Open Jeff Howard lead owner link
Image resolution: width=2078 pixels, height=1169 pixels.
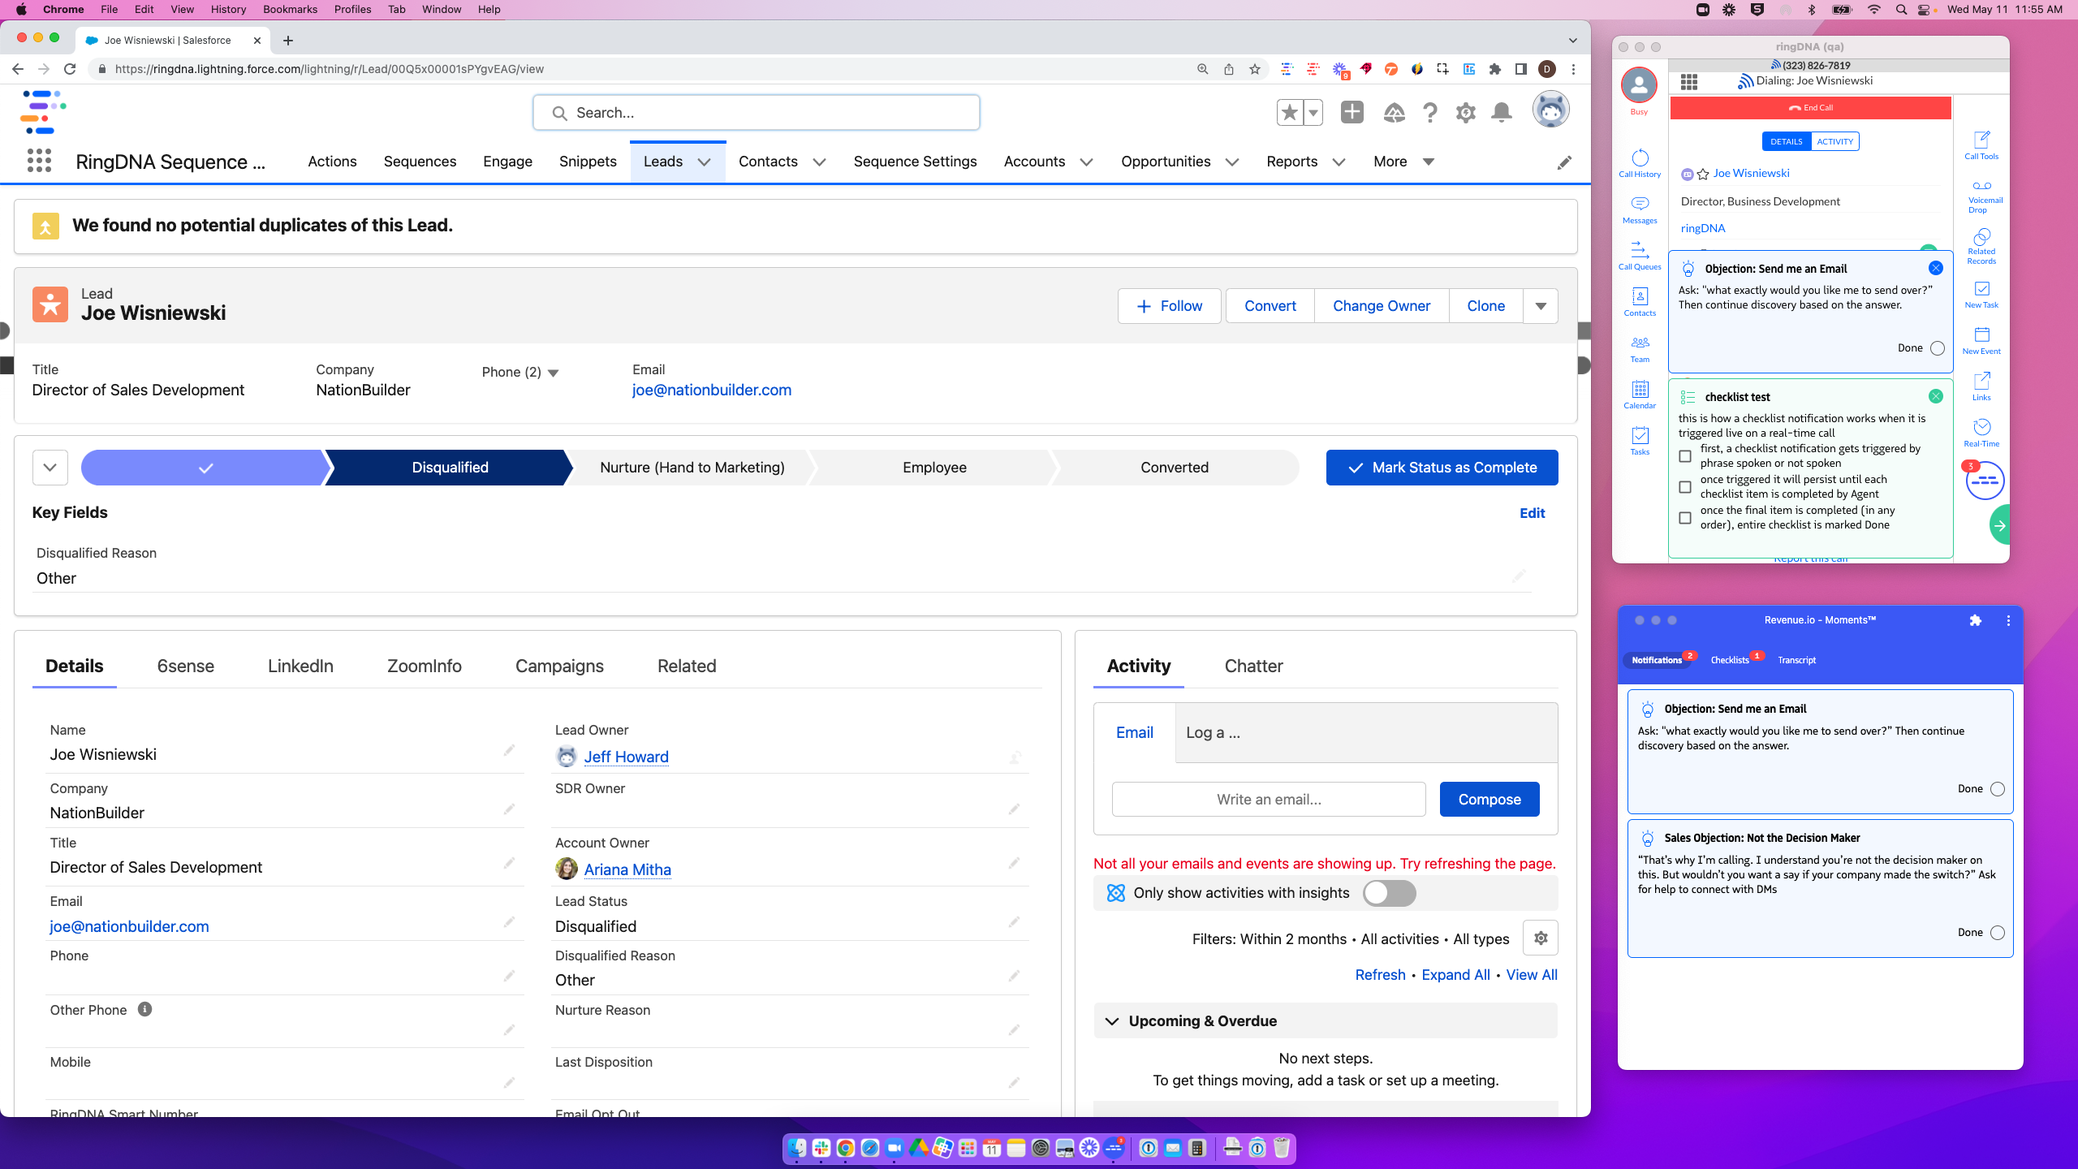coord(626,757)
